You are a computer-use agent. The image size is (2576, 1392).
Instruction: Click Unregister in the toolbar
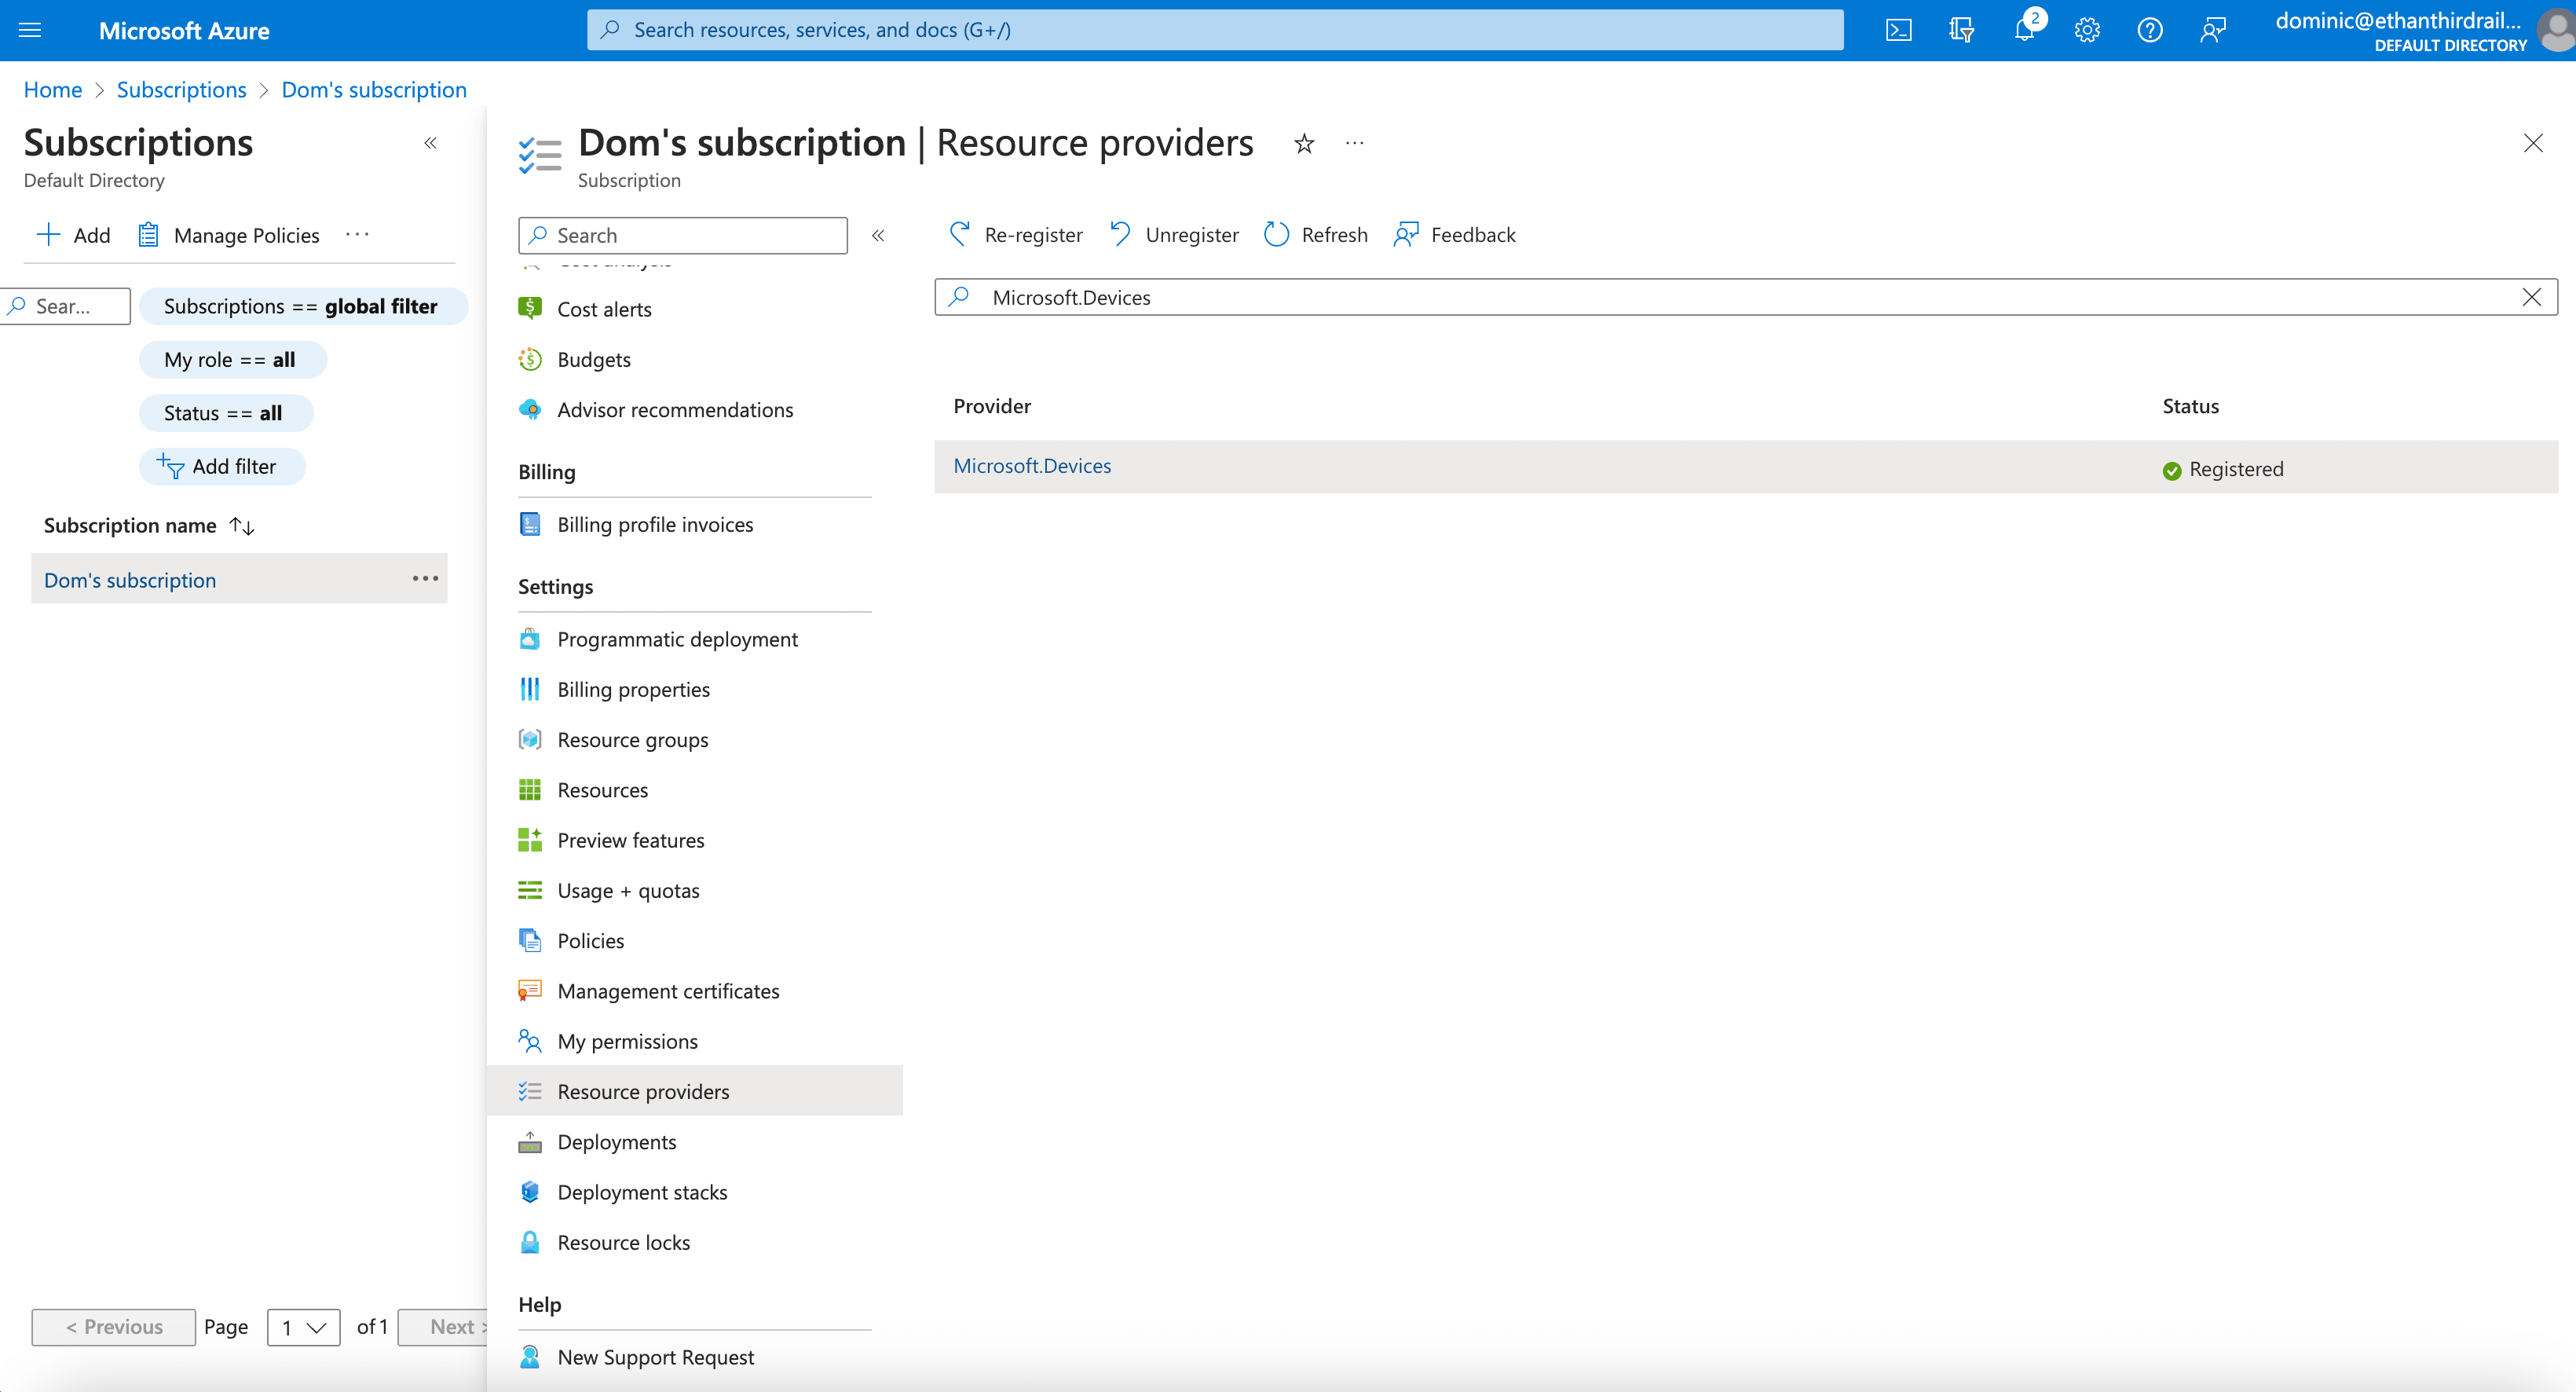click(x=1174, y=235)
